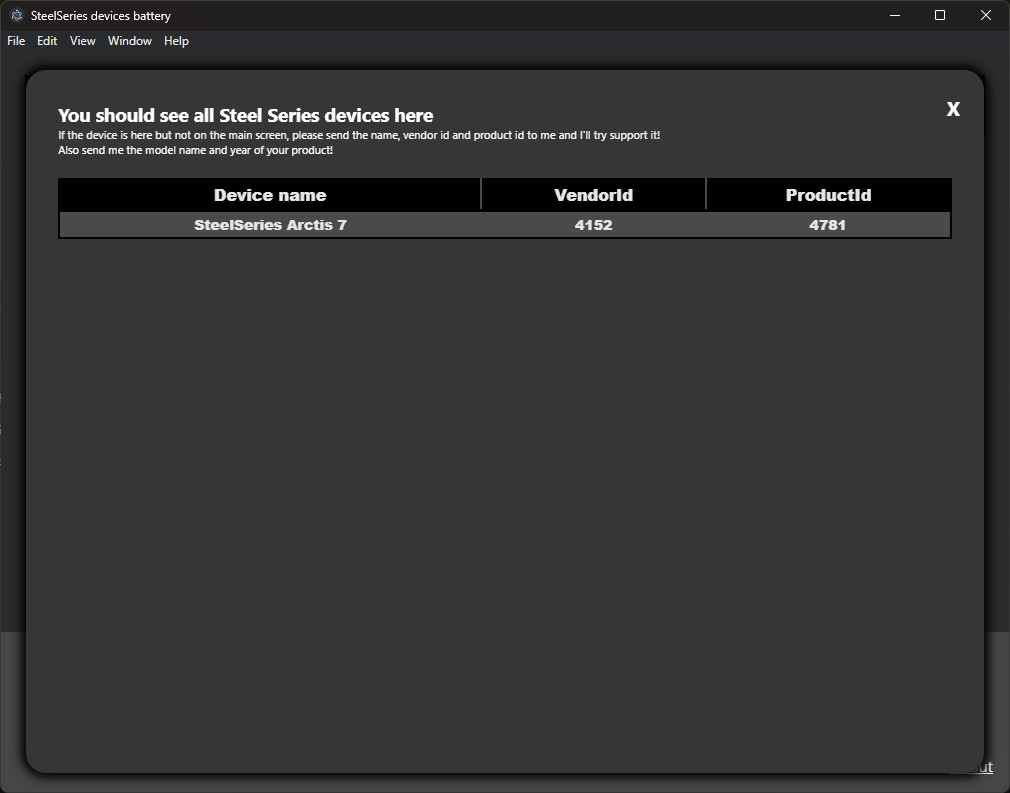The image size is (1010, 793).
Task: Click the product id value 4781
Action: 827,225
